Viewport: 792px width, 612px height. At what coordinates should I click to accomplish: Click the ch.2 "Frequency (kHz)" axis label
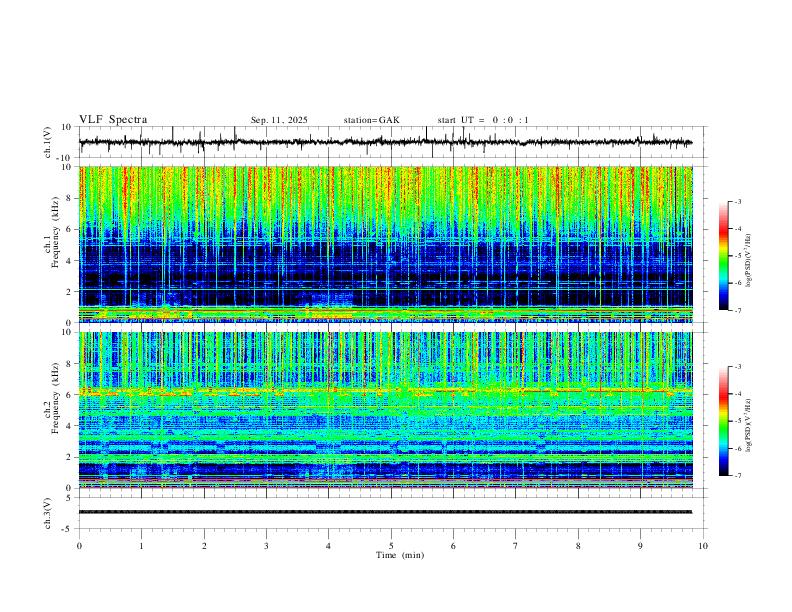click(x=55, y=398)
